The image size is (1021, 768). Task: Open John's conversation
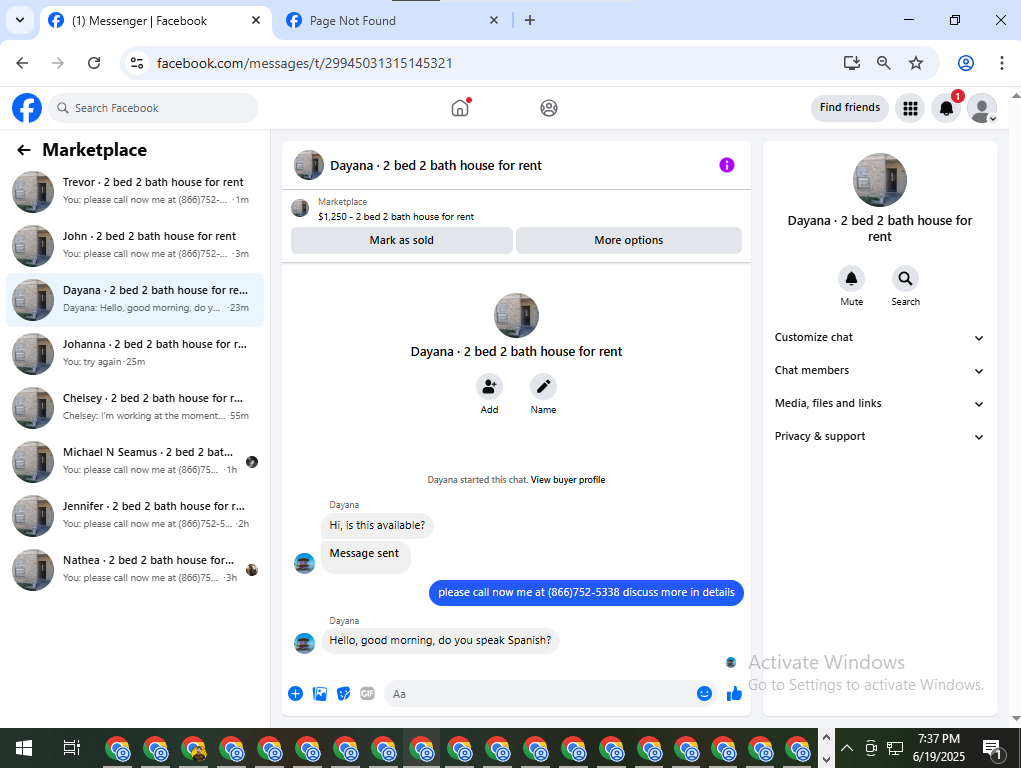click(135, 246)
